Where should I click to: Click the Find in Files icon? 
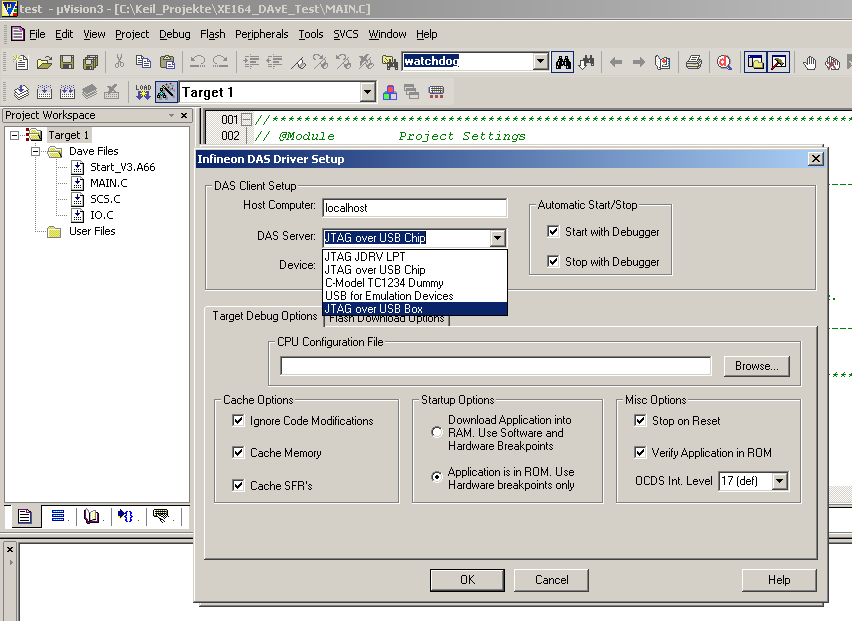(x=390, y=62)
